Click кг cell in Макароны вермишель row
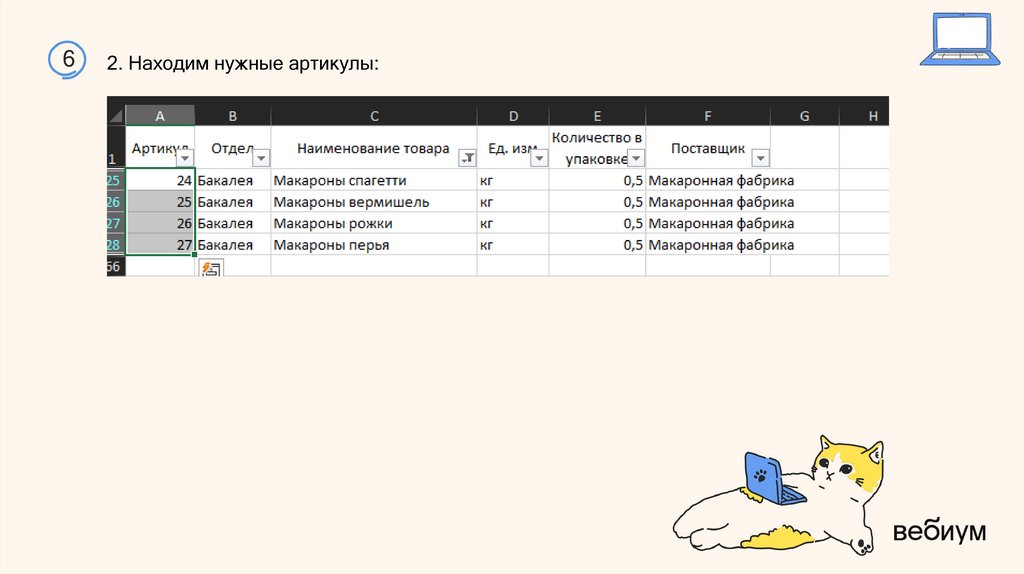 tap(513, 201)
